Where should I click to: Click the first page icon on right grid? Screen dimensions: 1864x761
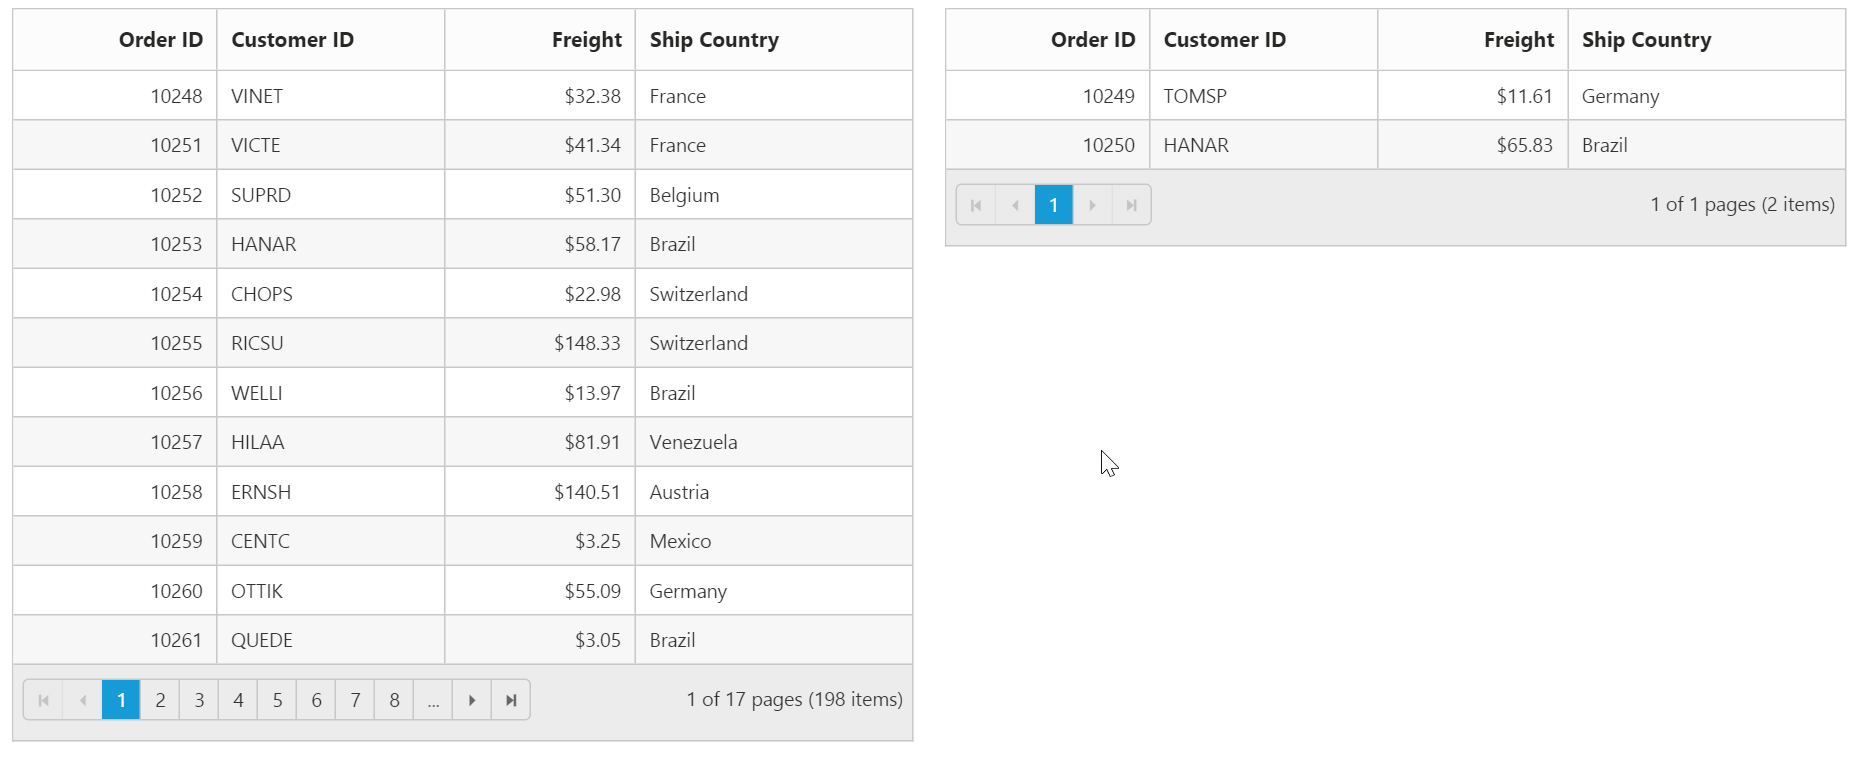[976, 204]
